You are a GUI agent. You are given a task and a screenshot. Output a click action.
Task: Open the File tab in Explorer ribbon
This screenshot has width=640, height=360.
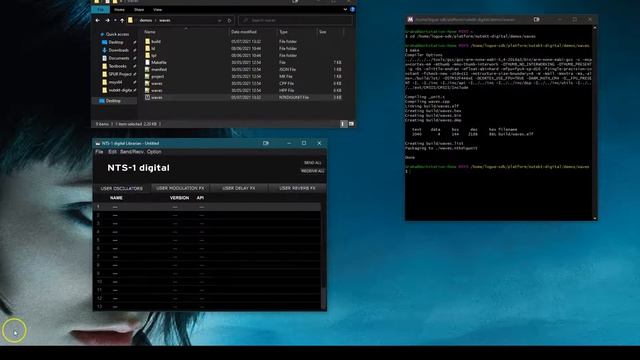100,9
